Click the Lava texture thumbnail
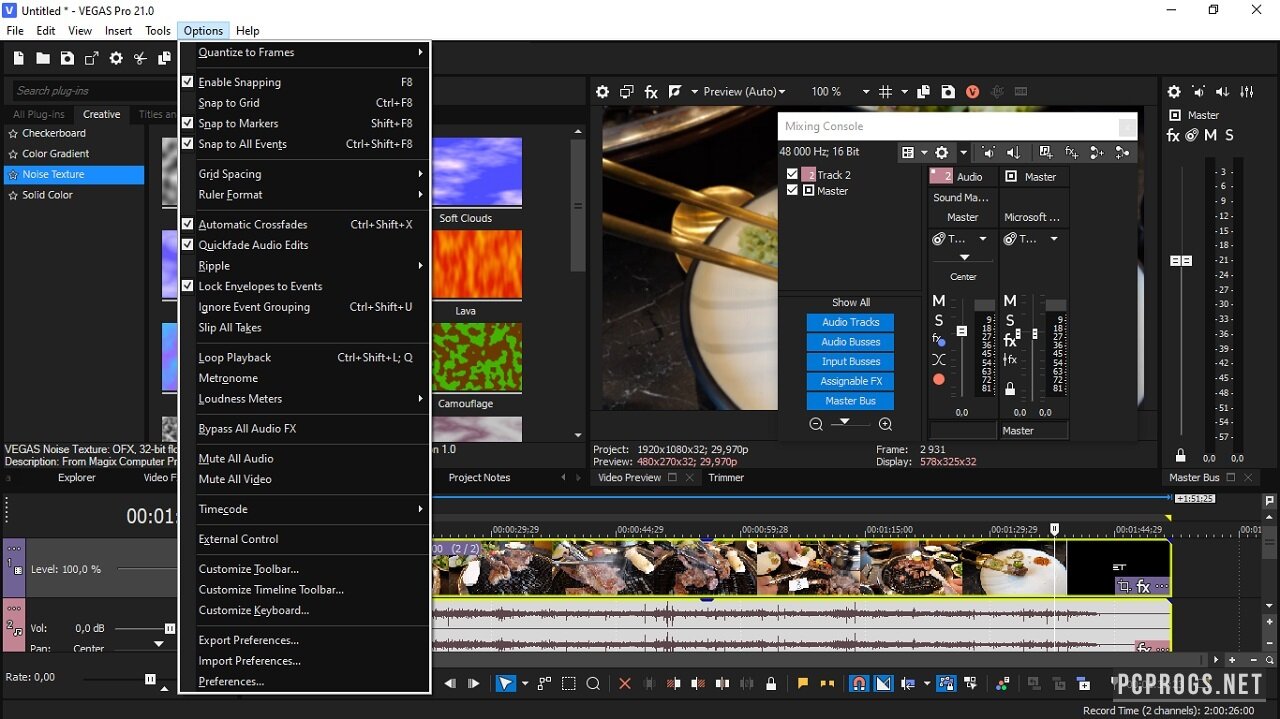 click(x=478, y=265)
